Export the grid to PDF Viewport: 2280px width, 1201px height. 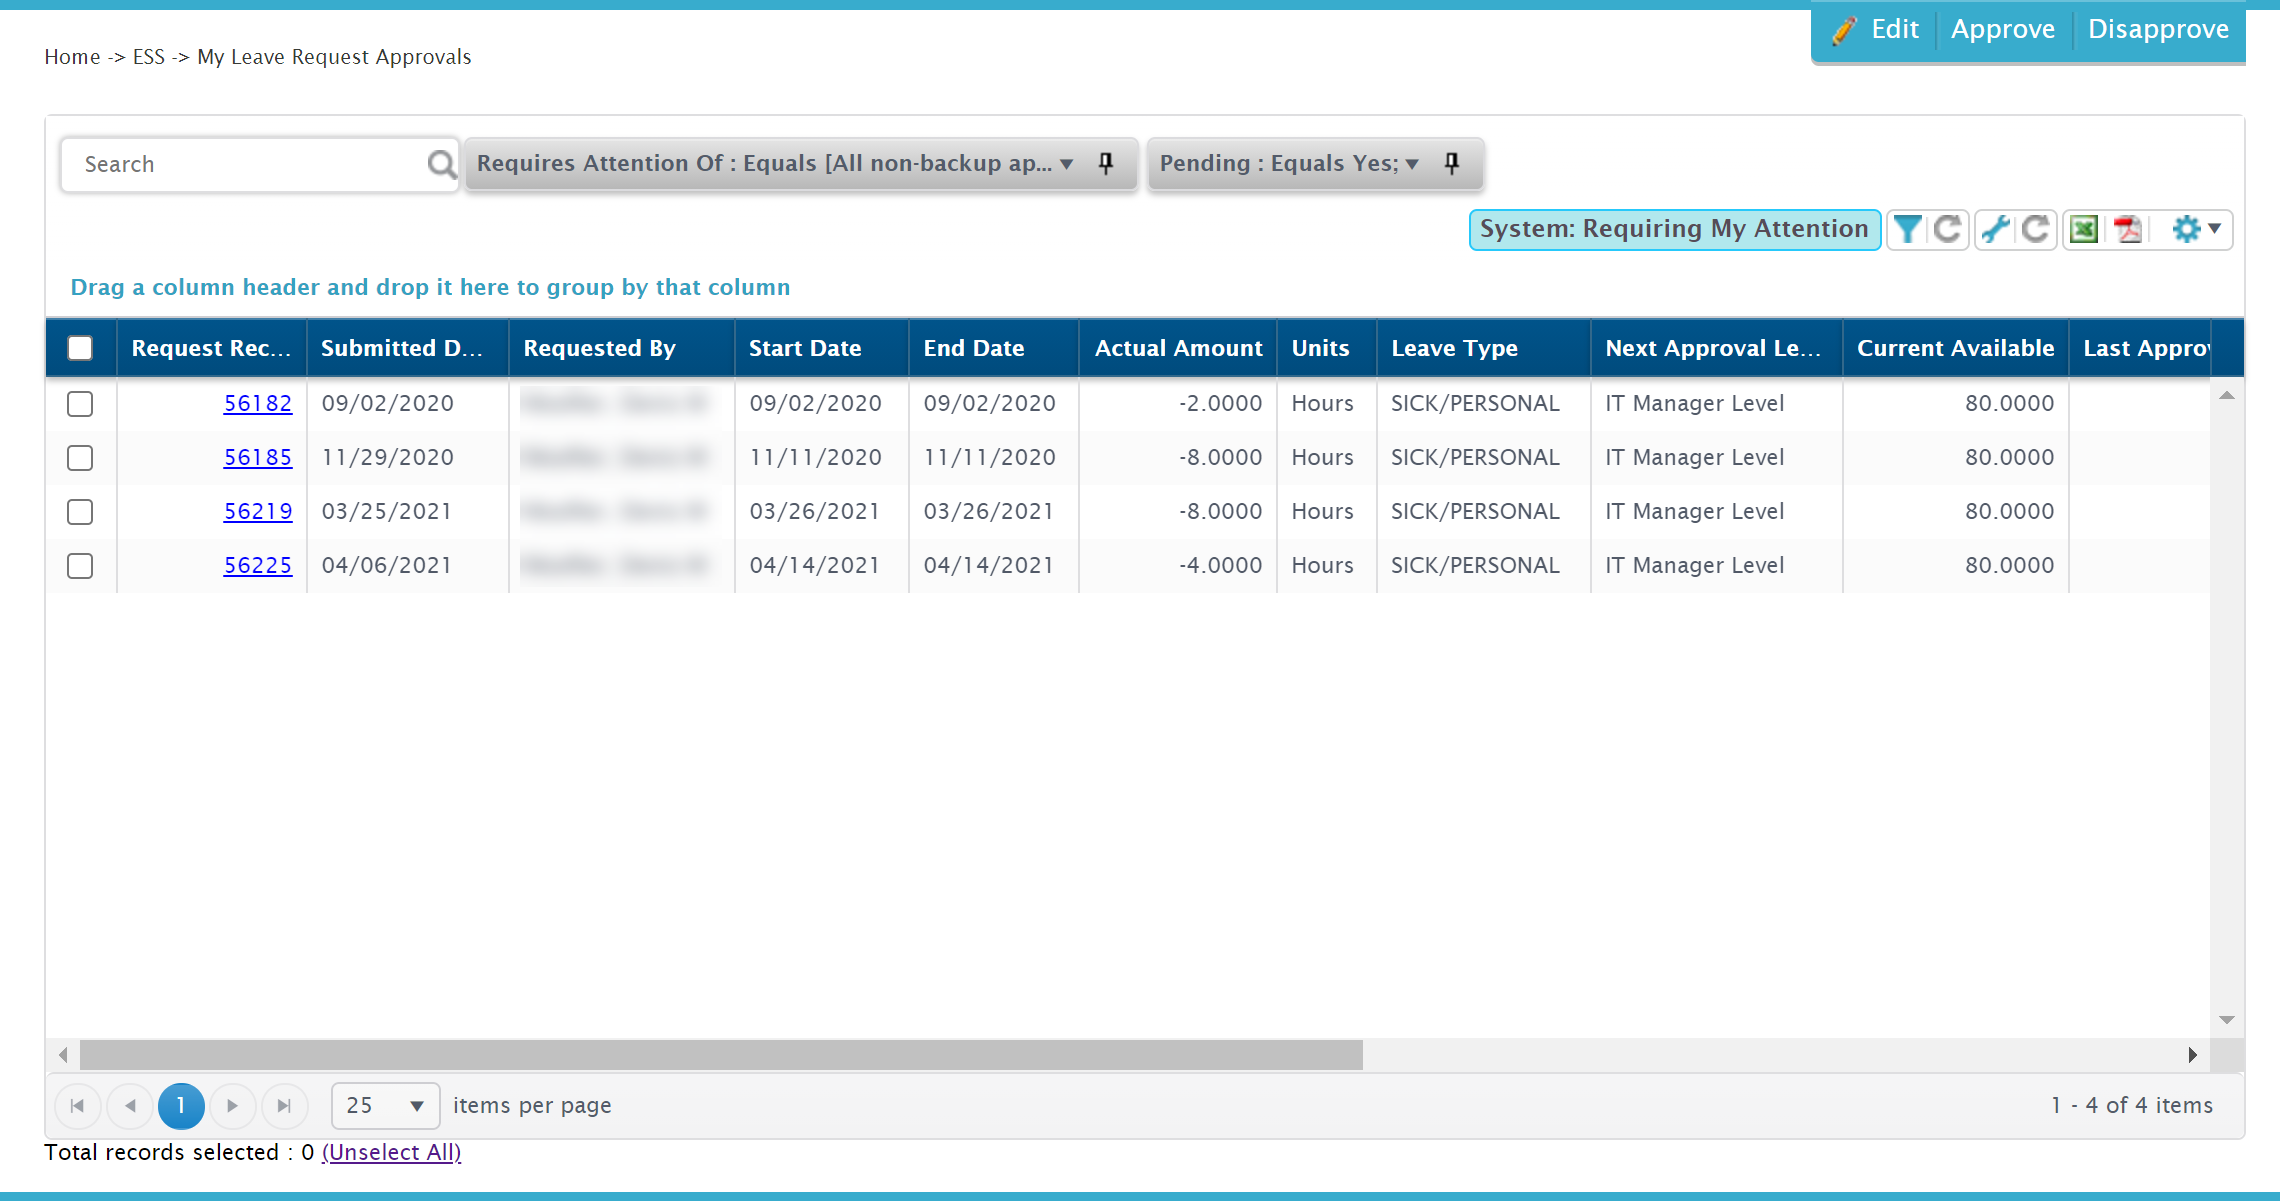(x=2127, y=230)
